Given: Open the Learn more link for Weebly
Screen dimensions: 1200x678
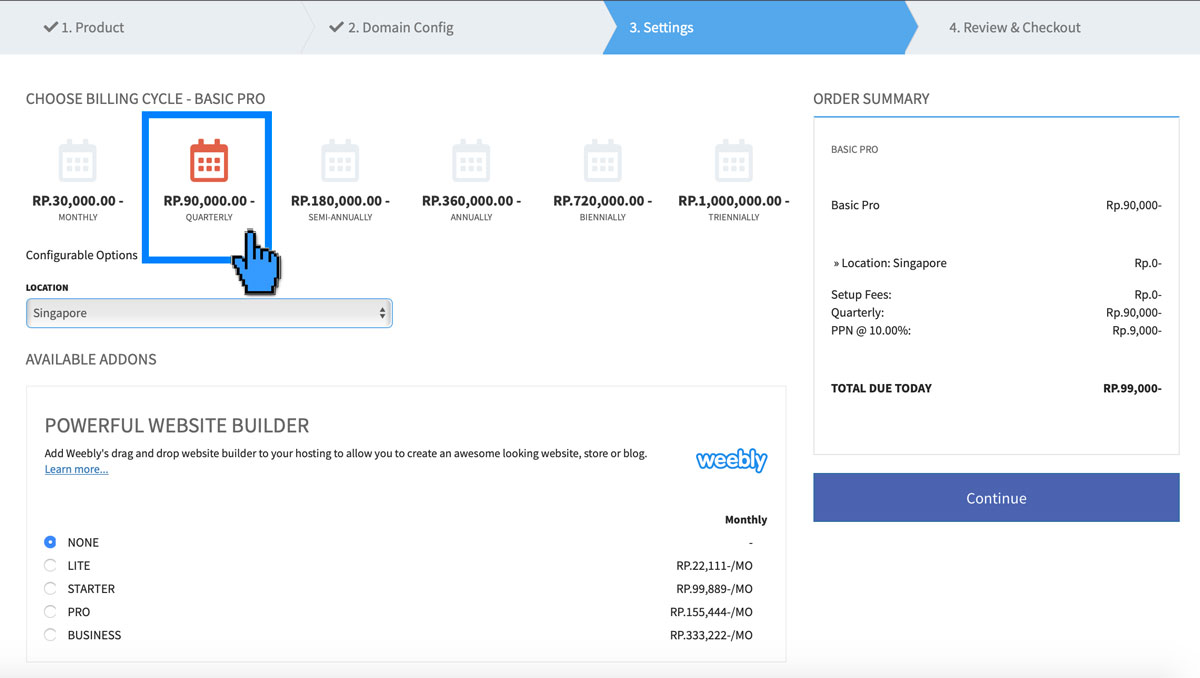Looking at the screenshot, I should 76,468.
